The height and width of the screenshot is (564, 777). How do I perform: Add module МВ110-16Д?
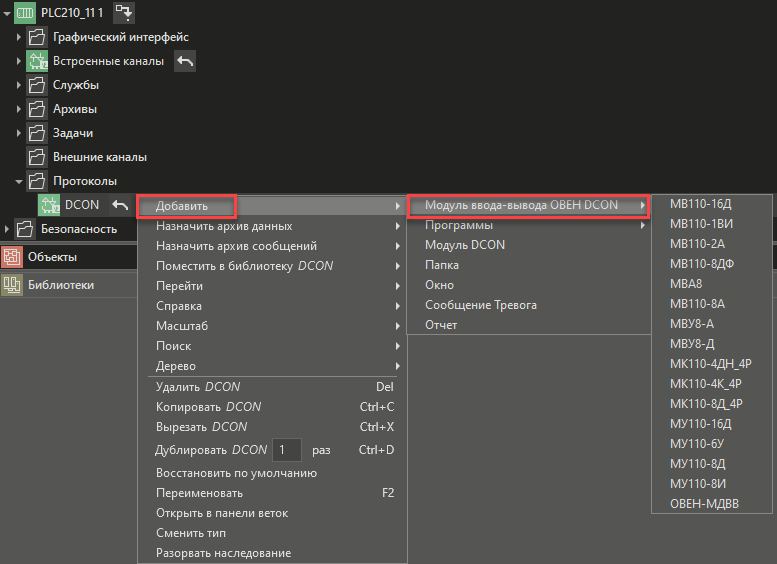[712, 204]
